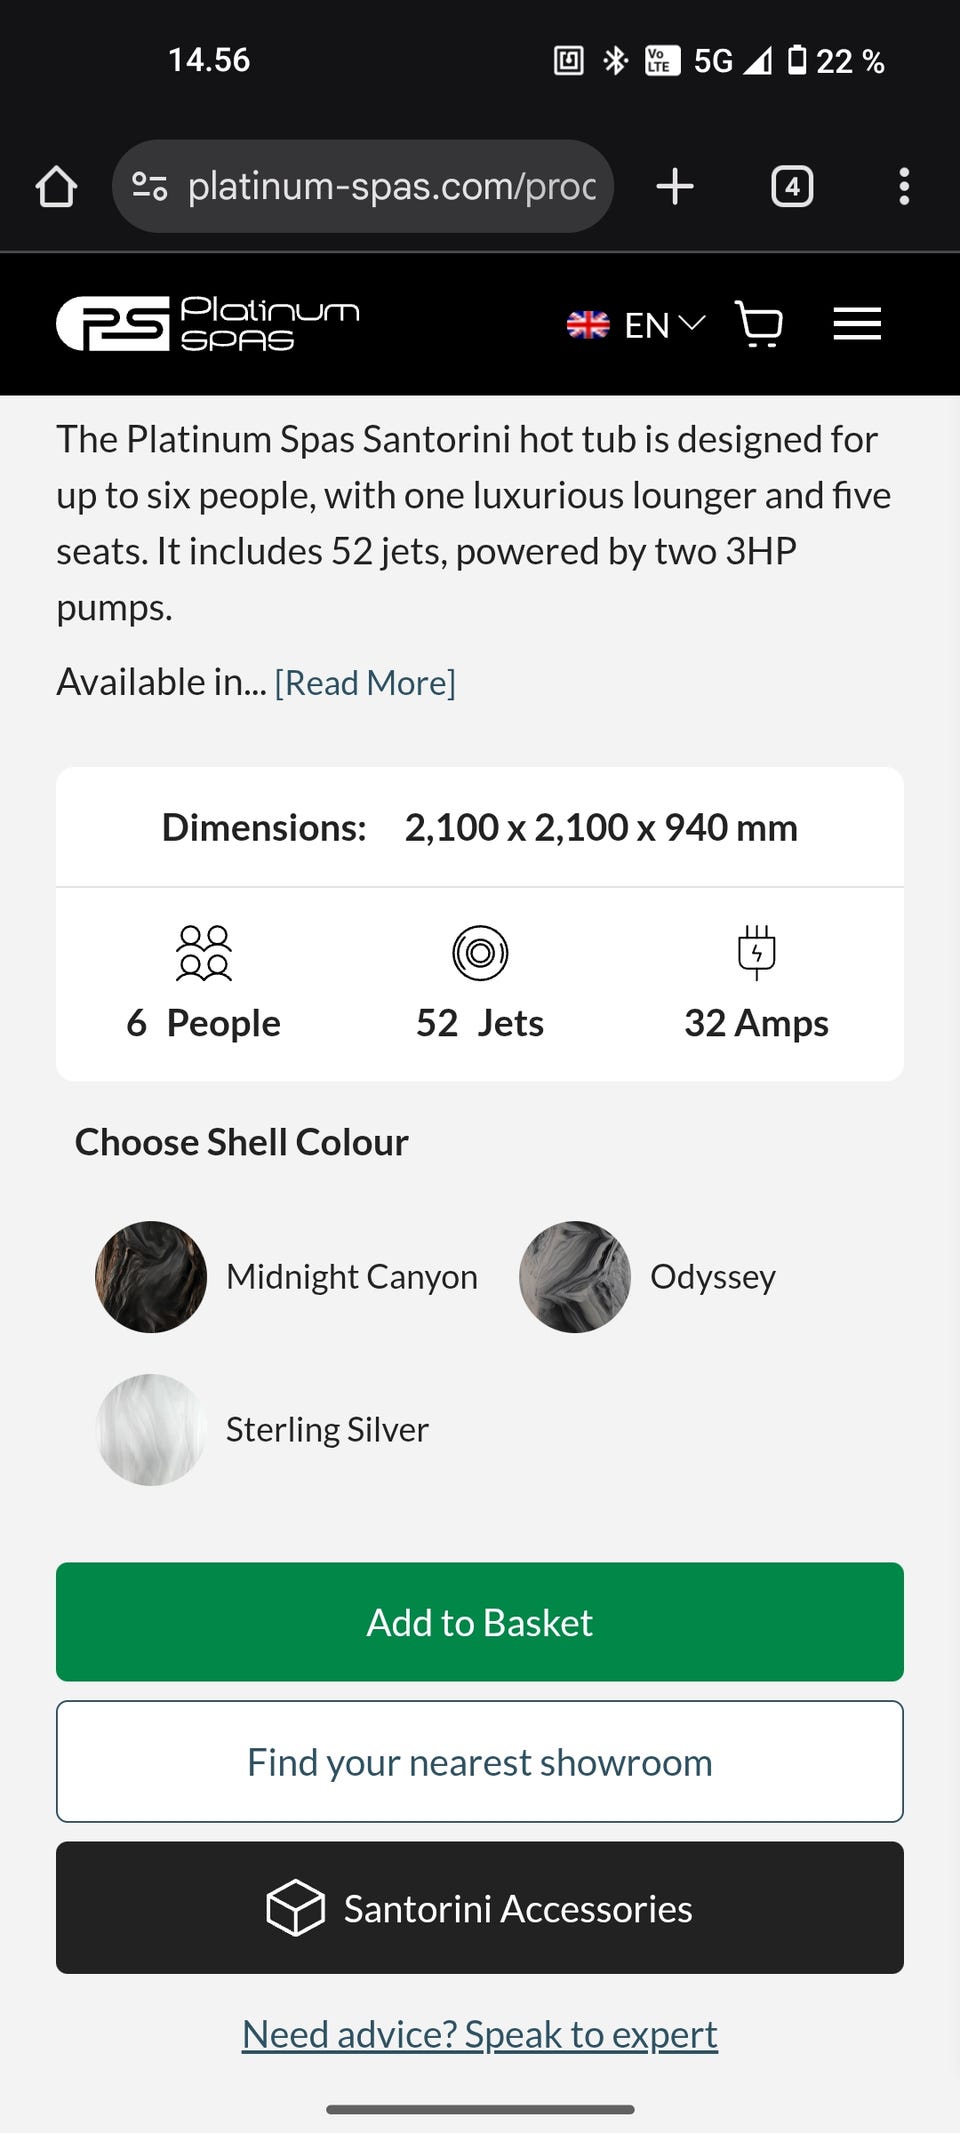Expand the EN language dropdown
Viewport: 960px width, 2133px height.
pyautogui.click(x=664, y=325)
